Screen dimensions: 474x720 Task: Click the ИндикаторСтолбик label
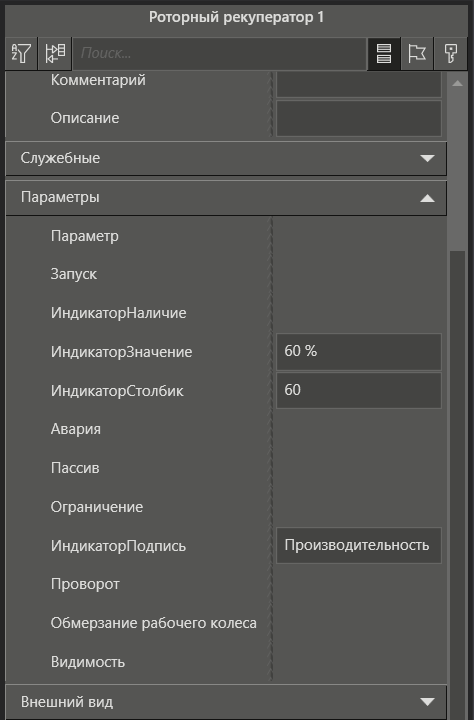(117, 391)
